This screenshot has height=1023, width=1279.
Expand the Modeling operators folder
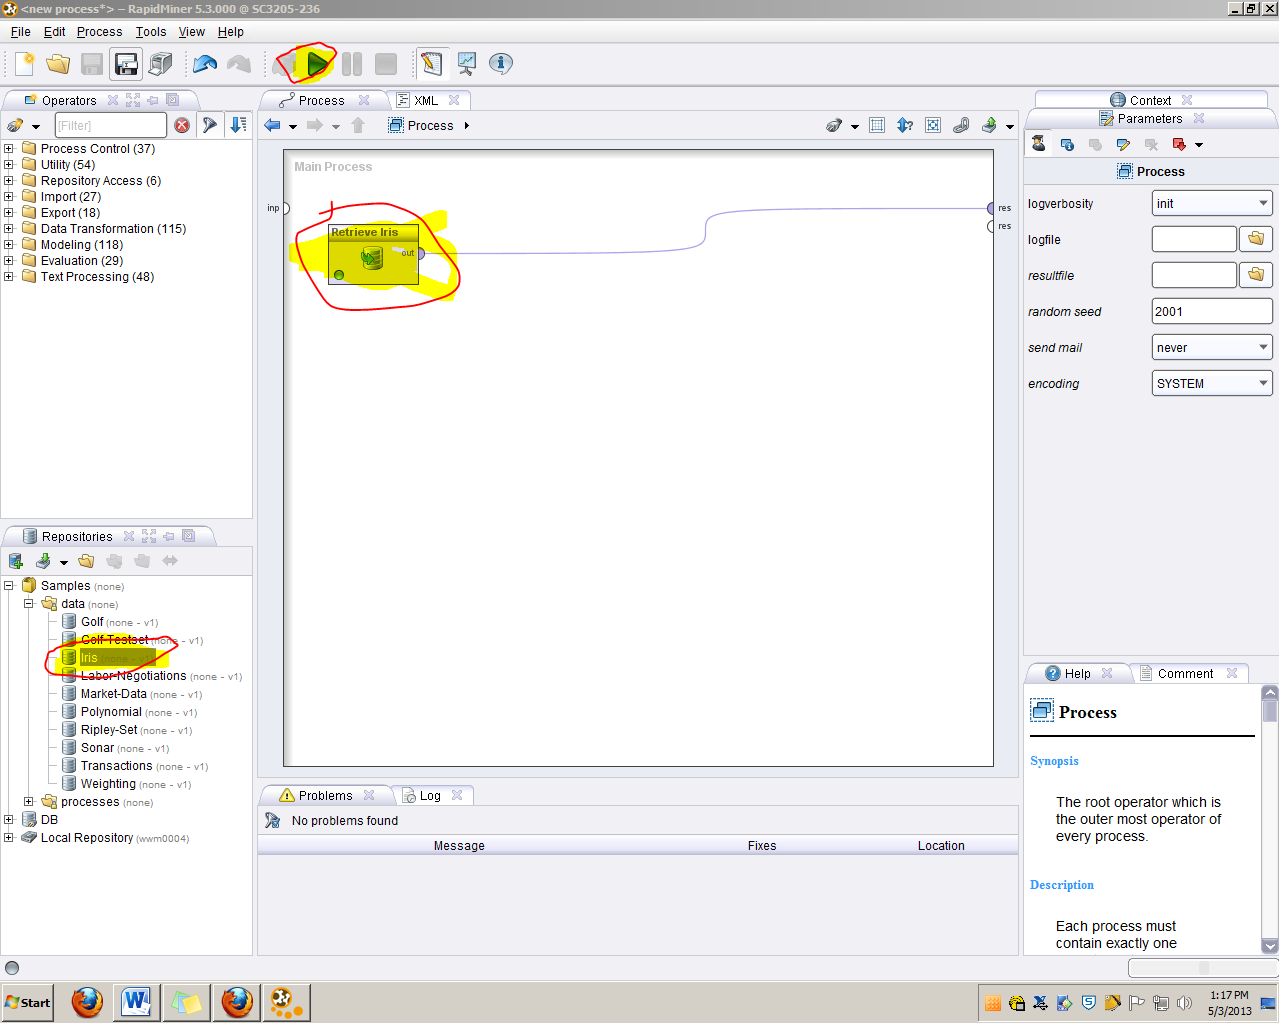click(9, 244)
